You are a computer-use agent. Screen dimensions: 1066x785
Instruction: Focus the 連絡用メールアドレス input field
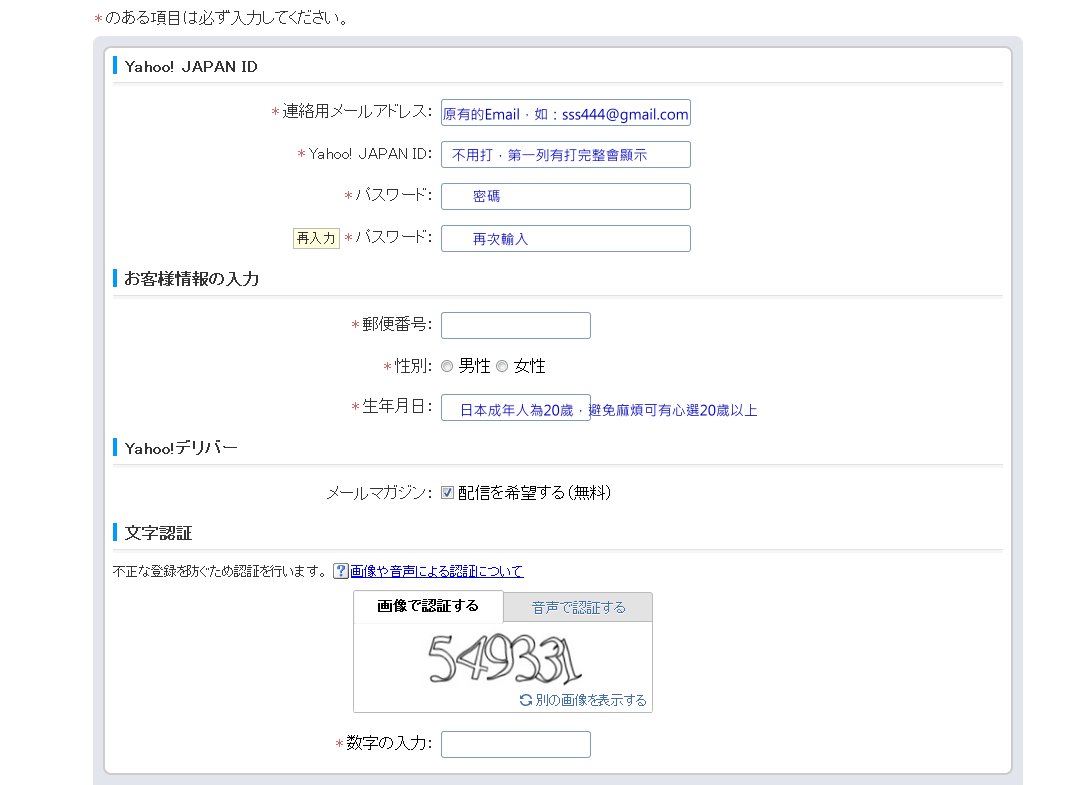(565, 113)
